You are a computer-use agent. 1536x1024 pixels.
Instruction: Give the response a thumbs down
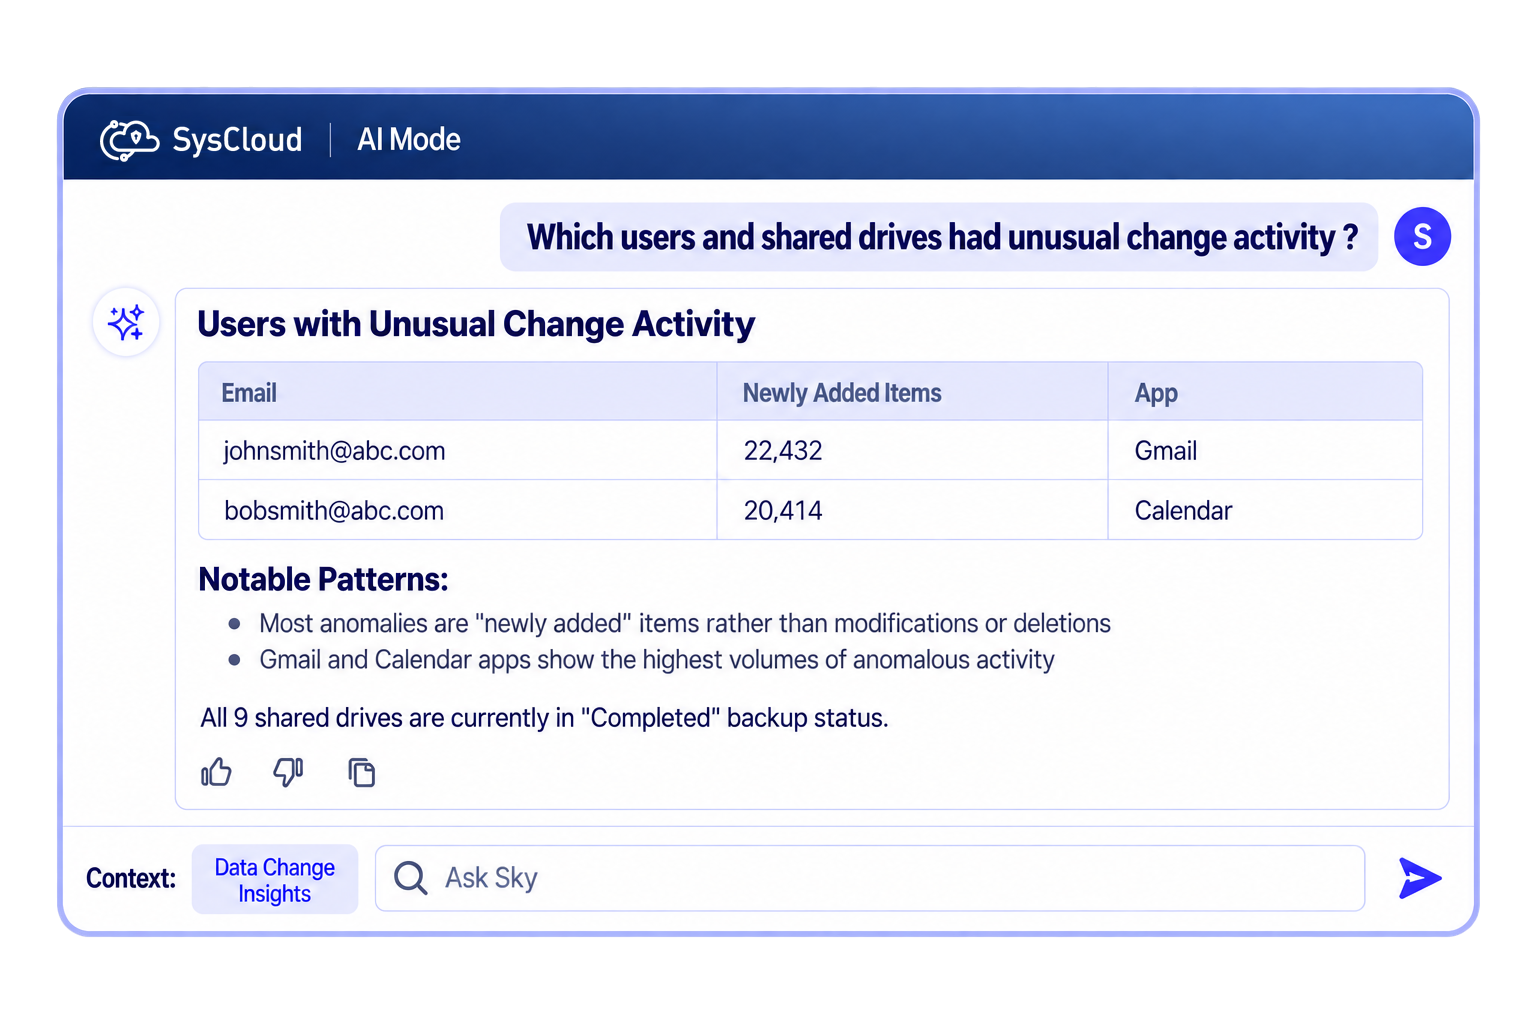288,772
